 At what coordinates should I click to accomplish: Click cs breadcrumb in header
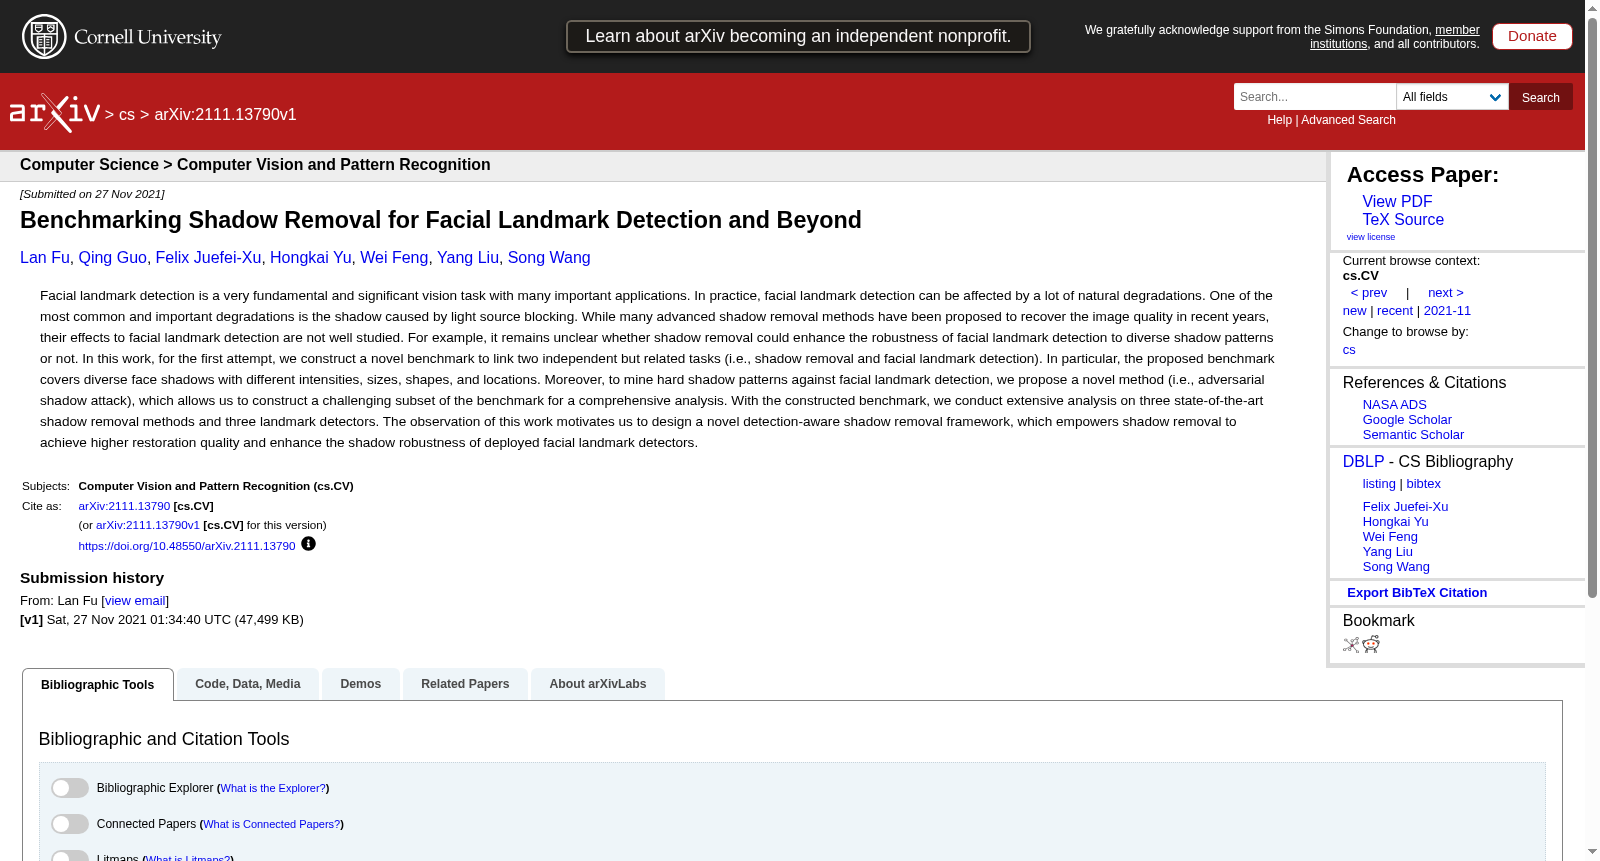click(127, 115)
